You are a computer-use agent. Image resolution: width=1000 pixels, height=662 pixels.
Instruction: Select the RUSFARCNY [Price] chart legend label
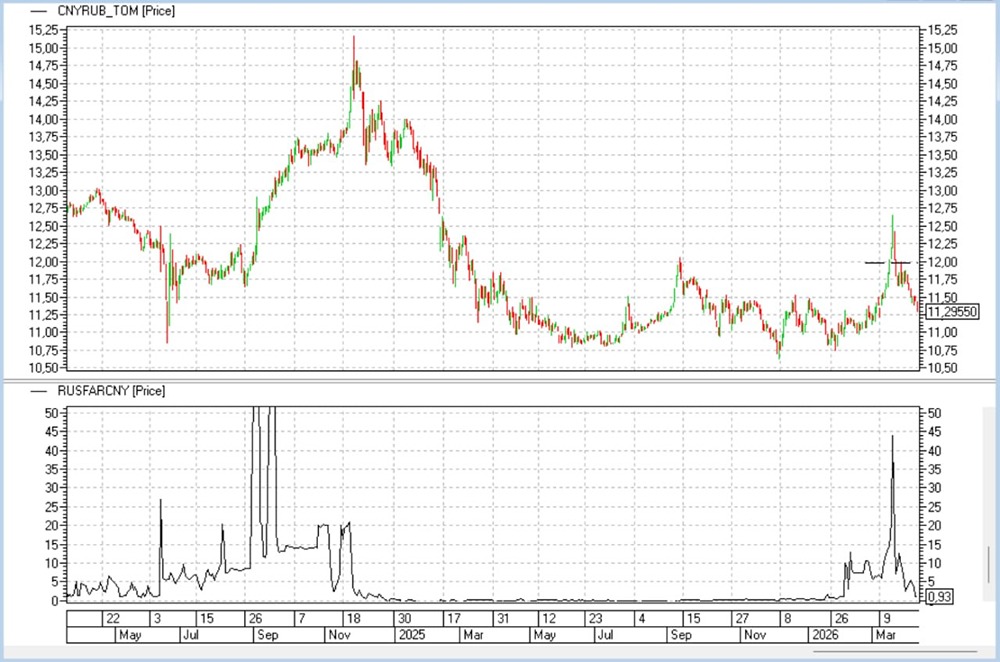111,391
